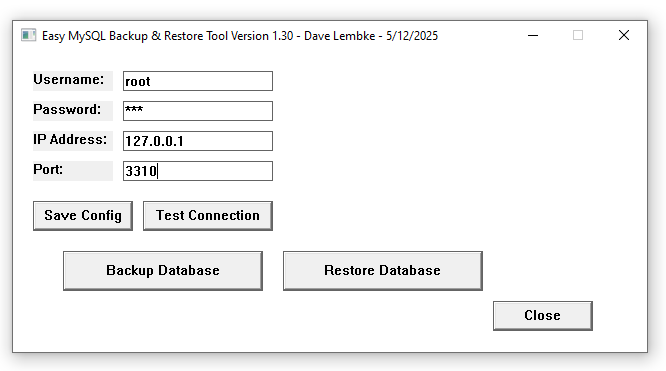Image resolution: width=666 pixels, height=371 pixels.
Task: Close the window using the title bar X
Action: [x=624, y=35]
